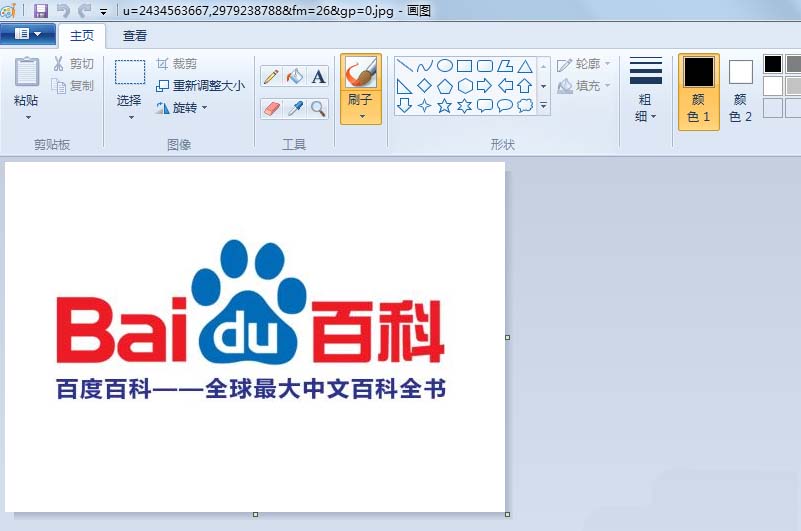The width and height of the screenshot is (801, 531).
Task: Choose the Hexagon shape
Action: coord(464,86)
